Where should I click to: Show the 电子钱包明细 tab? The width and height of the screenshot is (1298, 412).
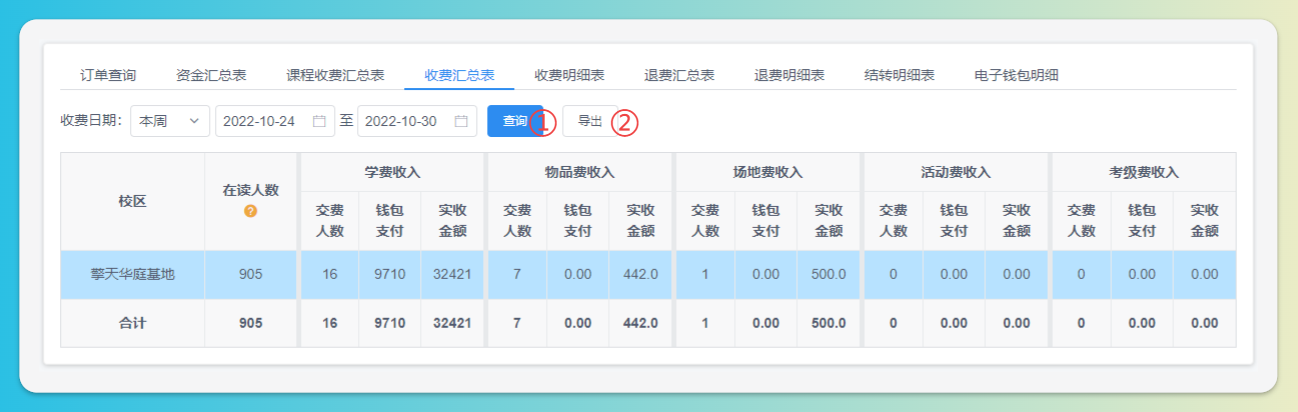click(1016, 75)
